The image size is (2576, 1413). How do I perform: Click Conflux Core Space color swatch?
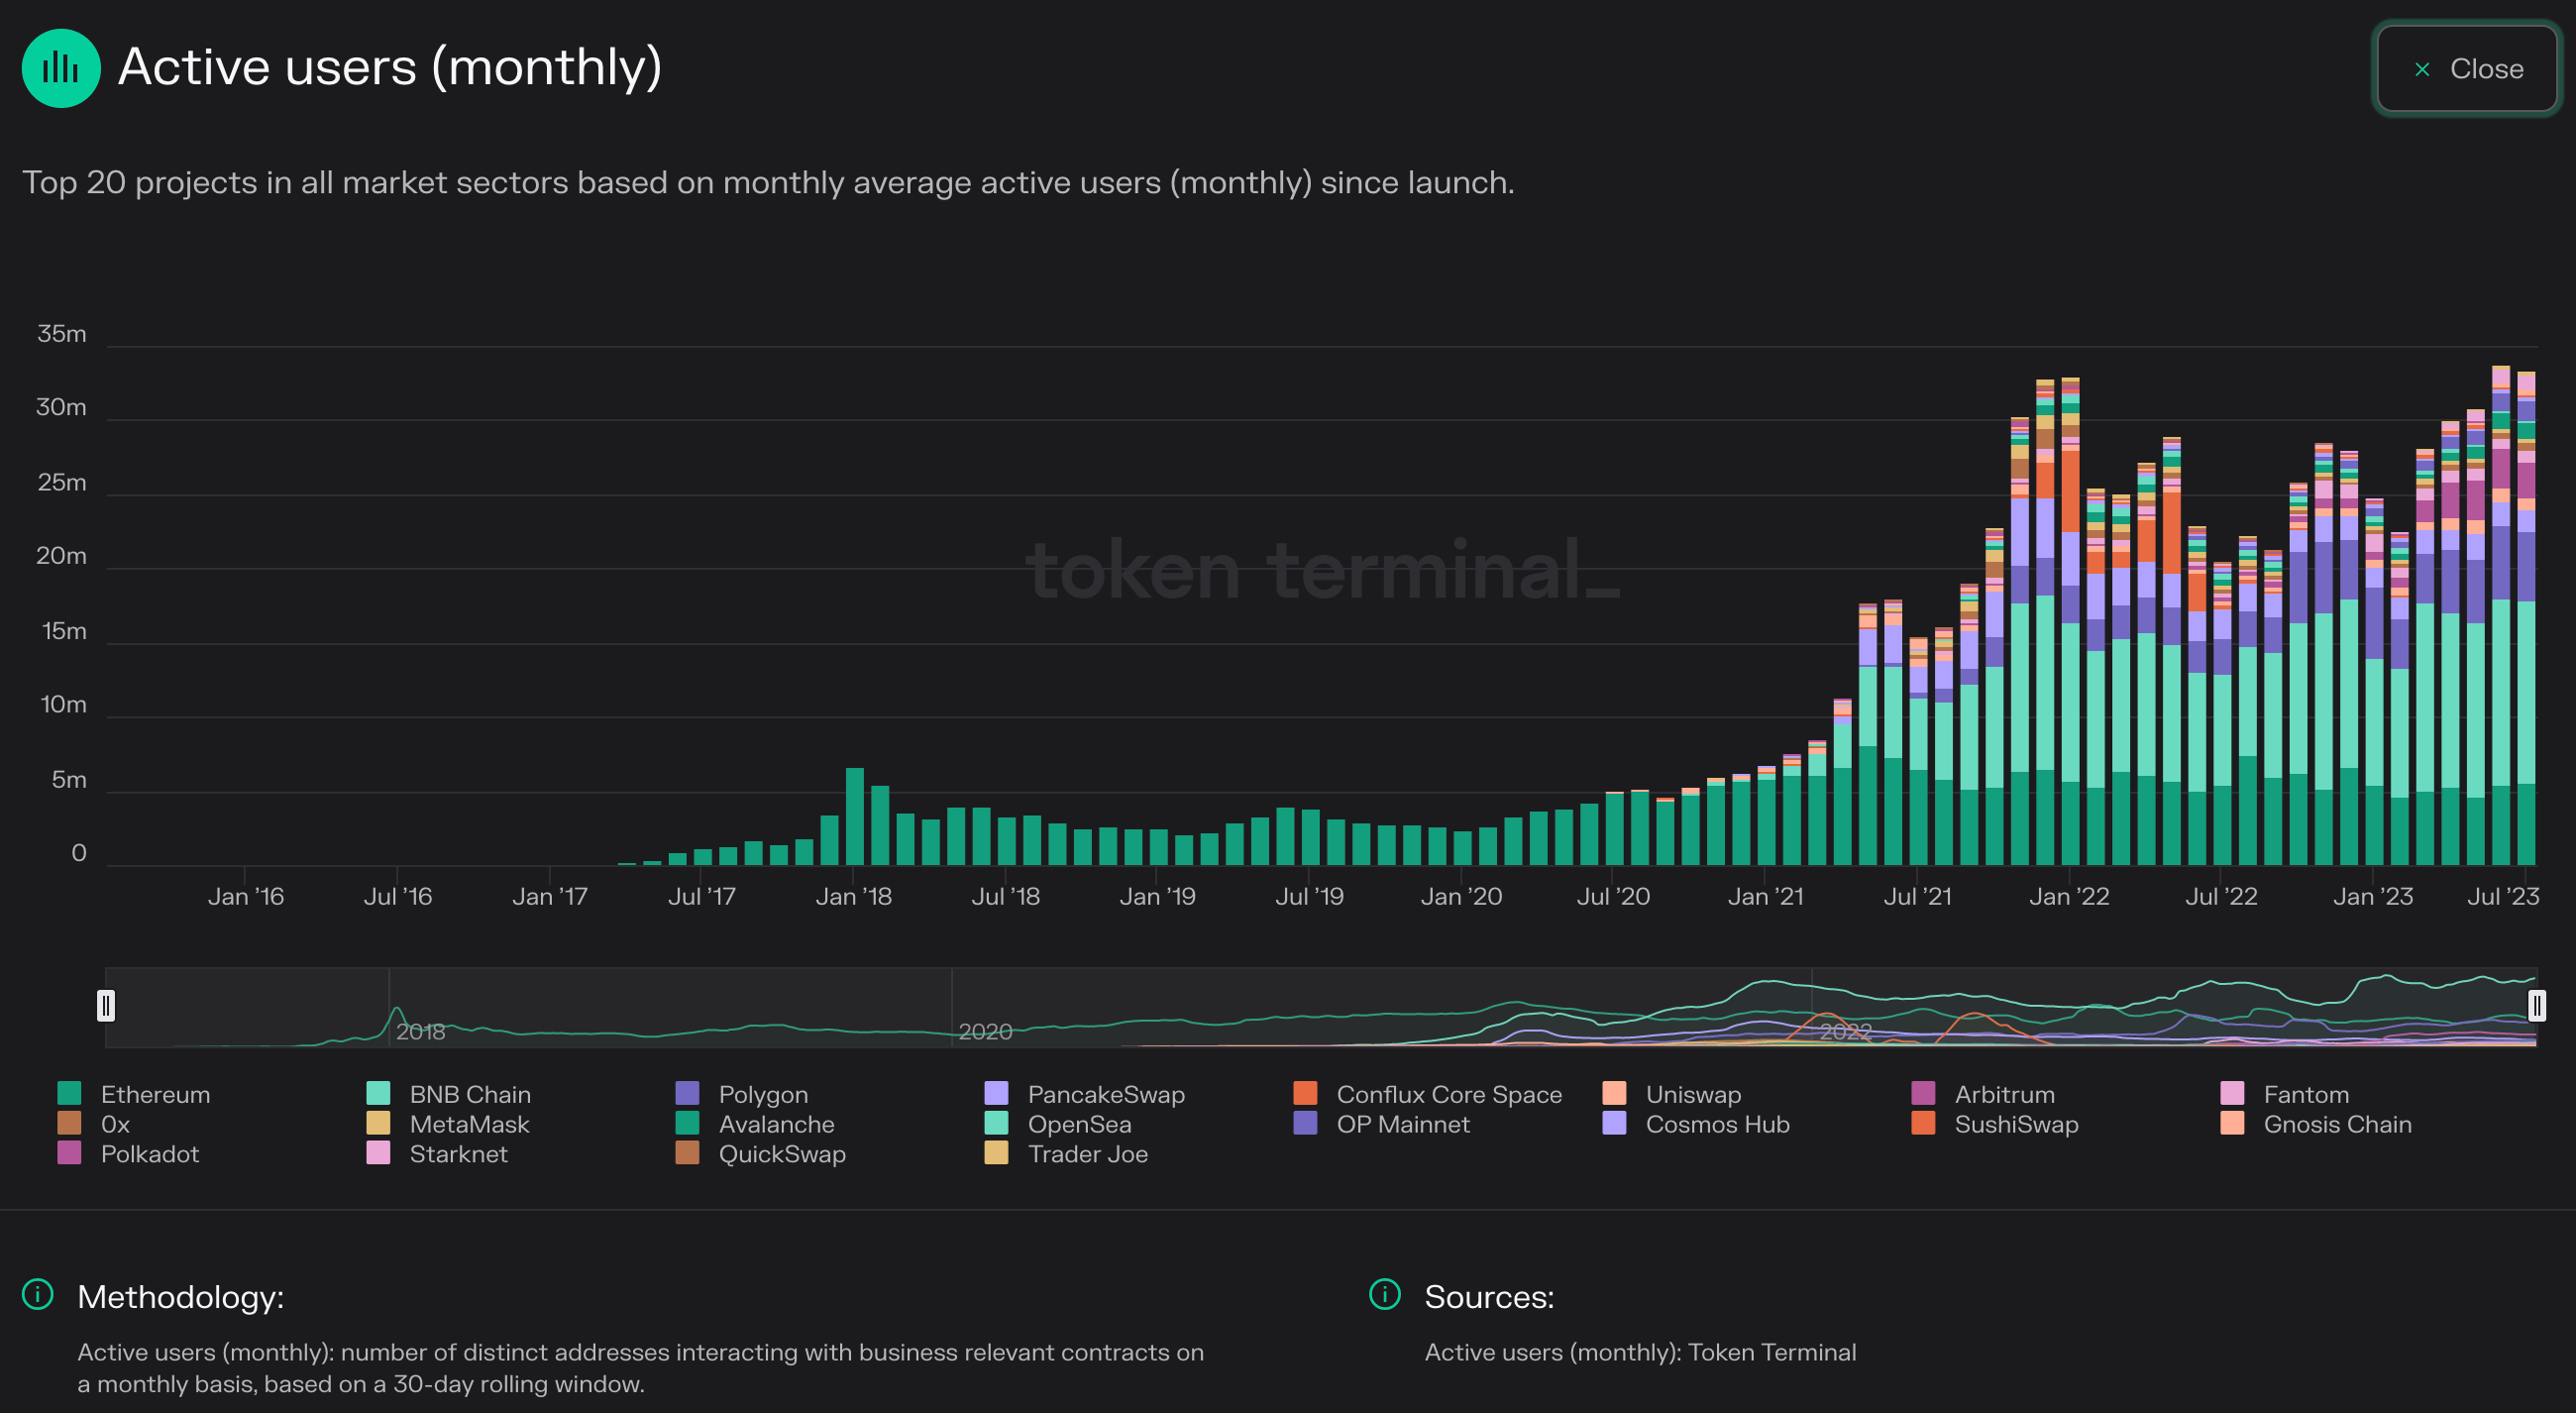point(1305,1093)
